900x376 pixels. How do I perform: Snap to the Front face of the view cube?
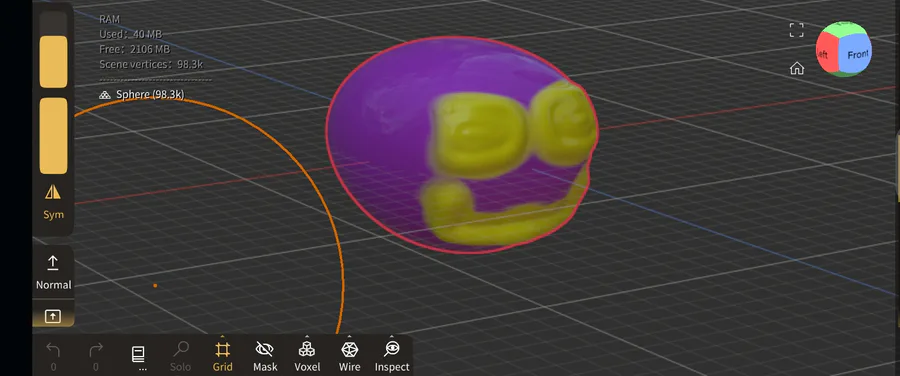[x=857, y=55]
